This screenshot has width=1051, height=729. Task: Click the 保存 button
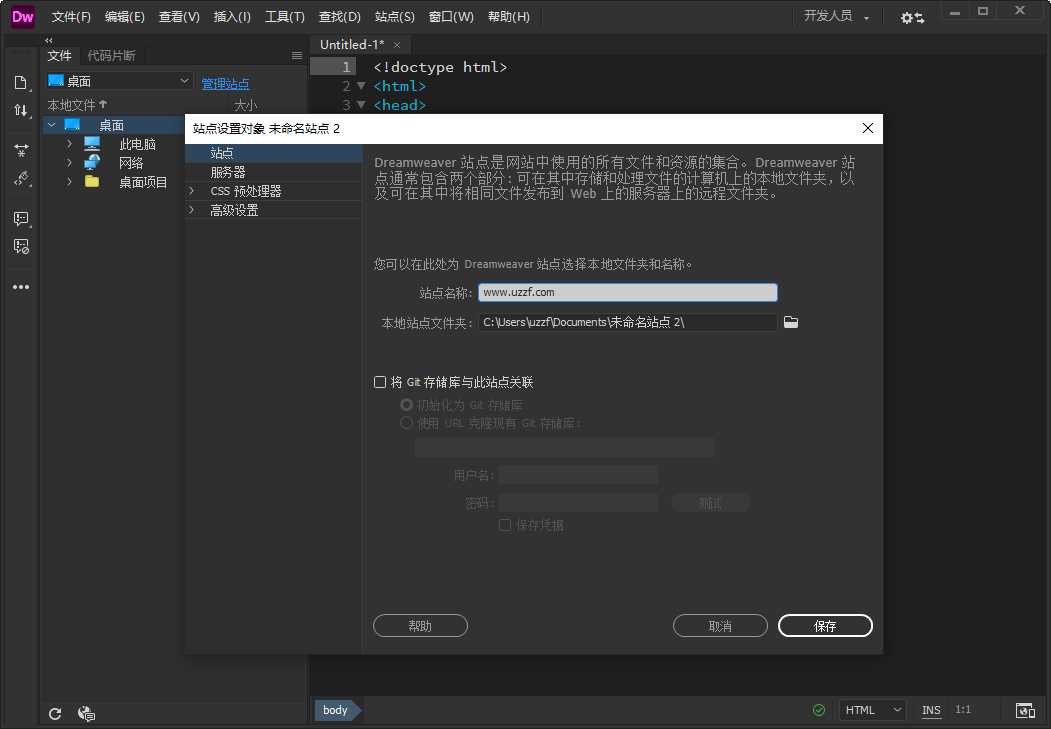(x=825, y=626)
